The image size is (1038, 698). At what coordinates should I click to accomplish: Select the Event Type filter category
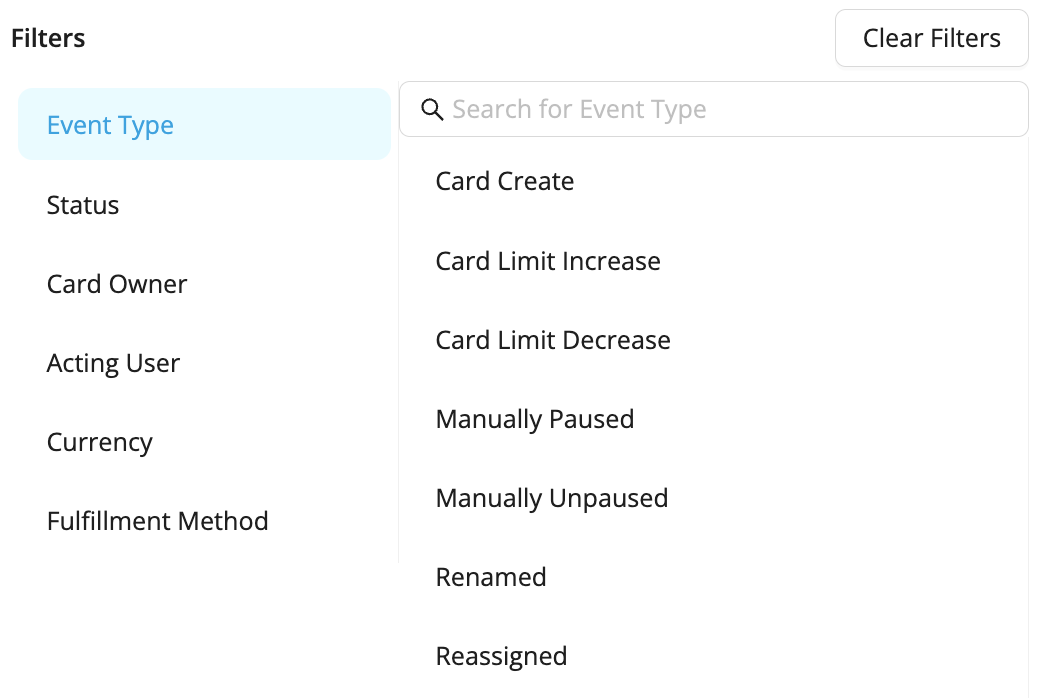tap(205, 125)
